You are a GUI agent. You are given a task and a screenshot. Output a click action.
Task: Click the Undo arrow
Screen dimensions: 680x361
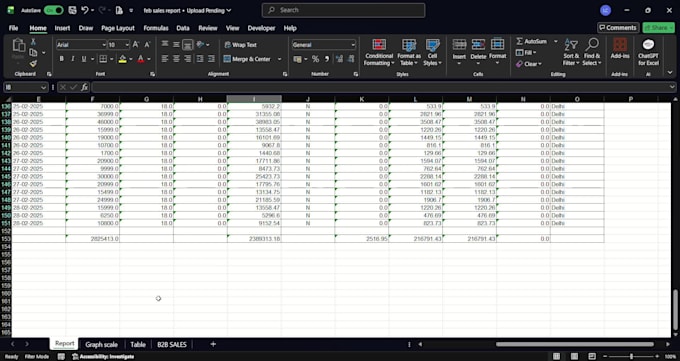(85, 10)
